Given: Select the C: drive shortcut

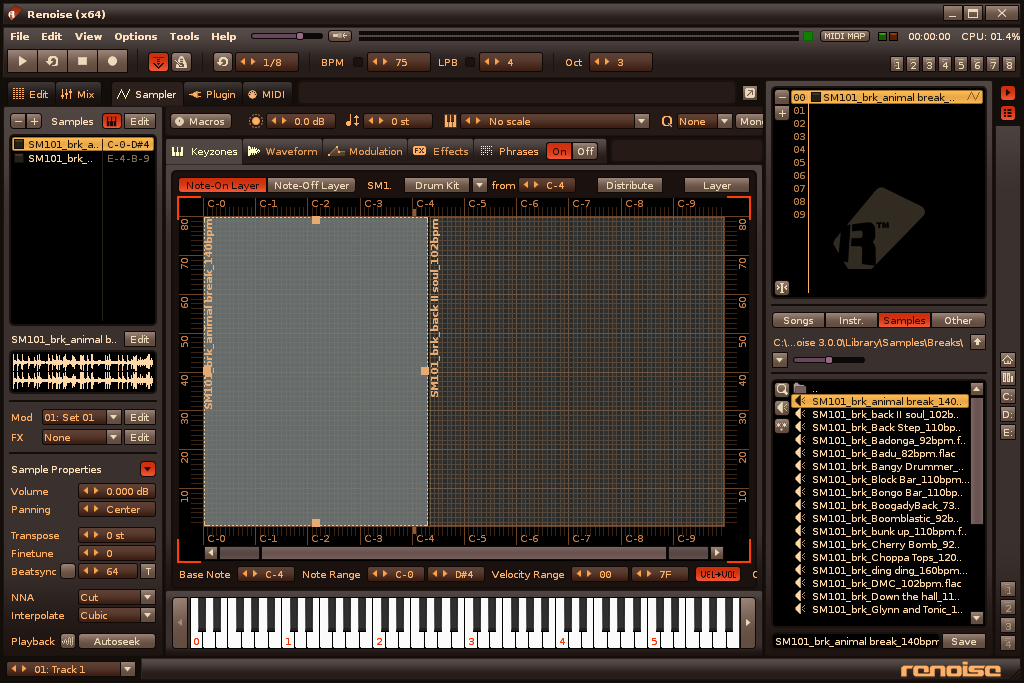Looking at the screenshot, I should 1008,396.
